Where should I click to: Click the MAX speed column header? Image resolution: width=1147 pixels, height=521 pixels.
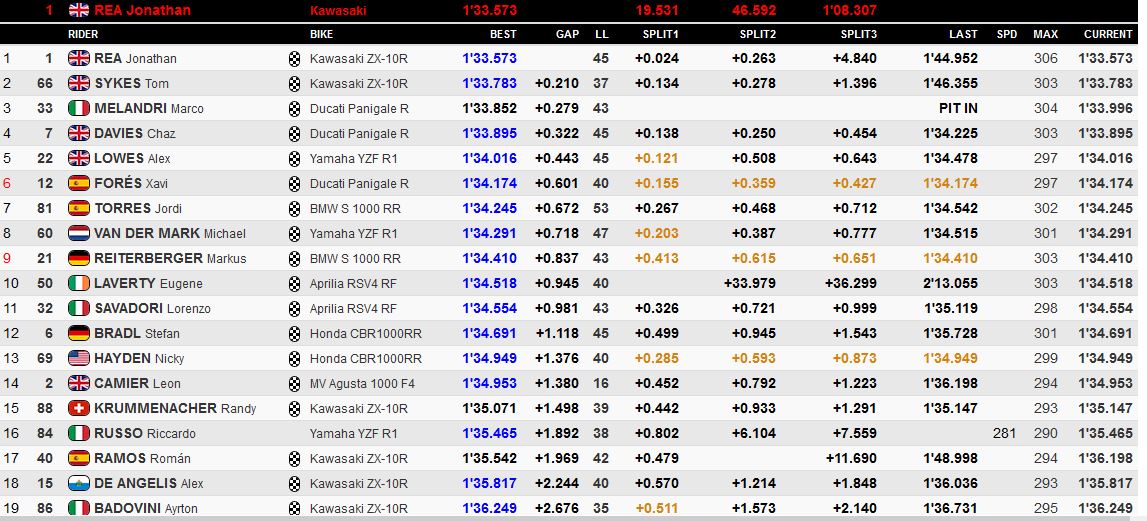coord(1045,34)
